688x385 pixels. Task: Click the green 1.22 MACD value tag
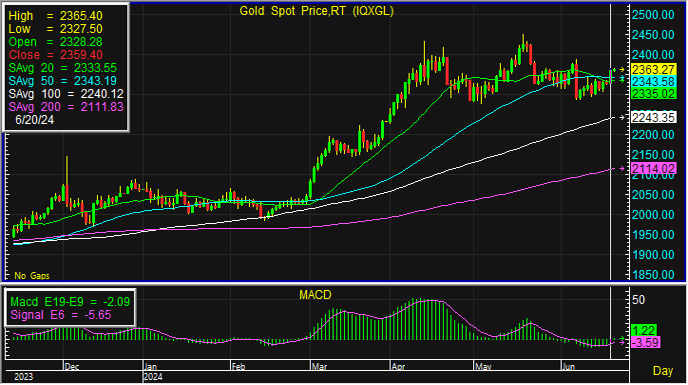point(644,331)
